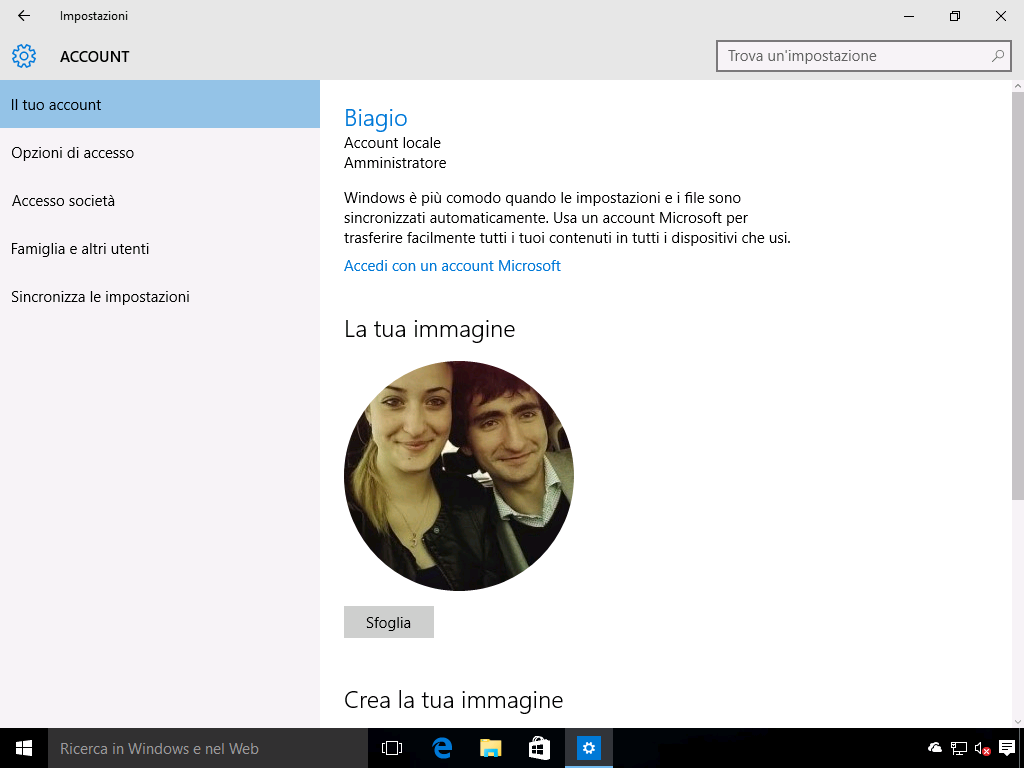Click the muted volume speaker icon
Viewport: 1024px width, 768px height.
click(982, 748)
